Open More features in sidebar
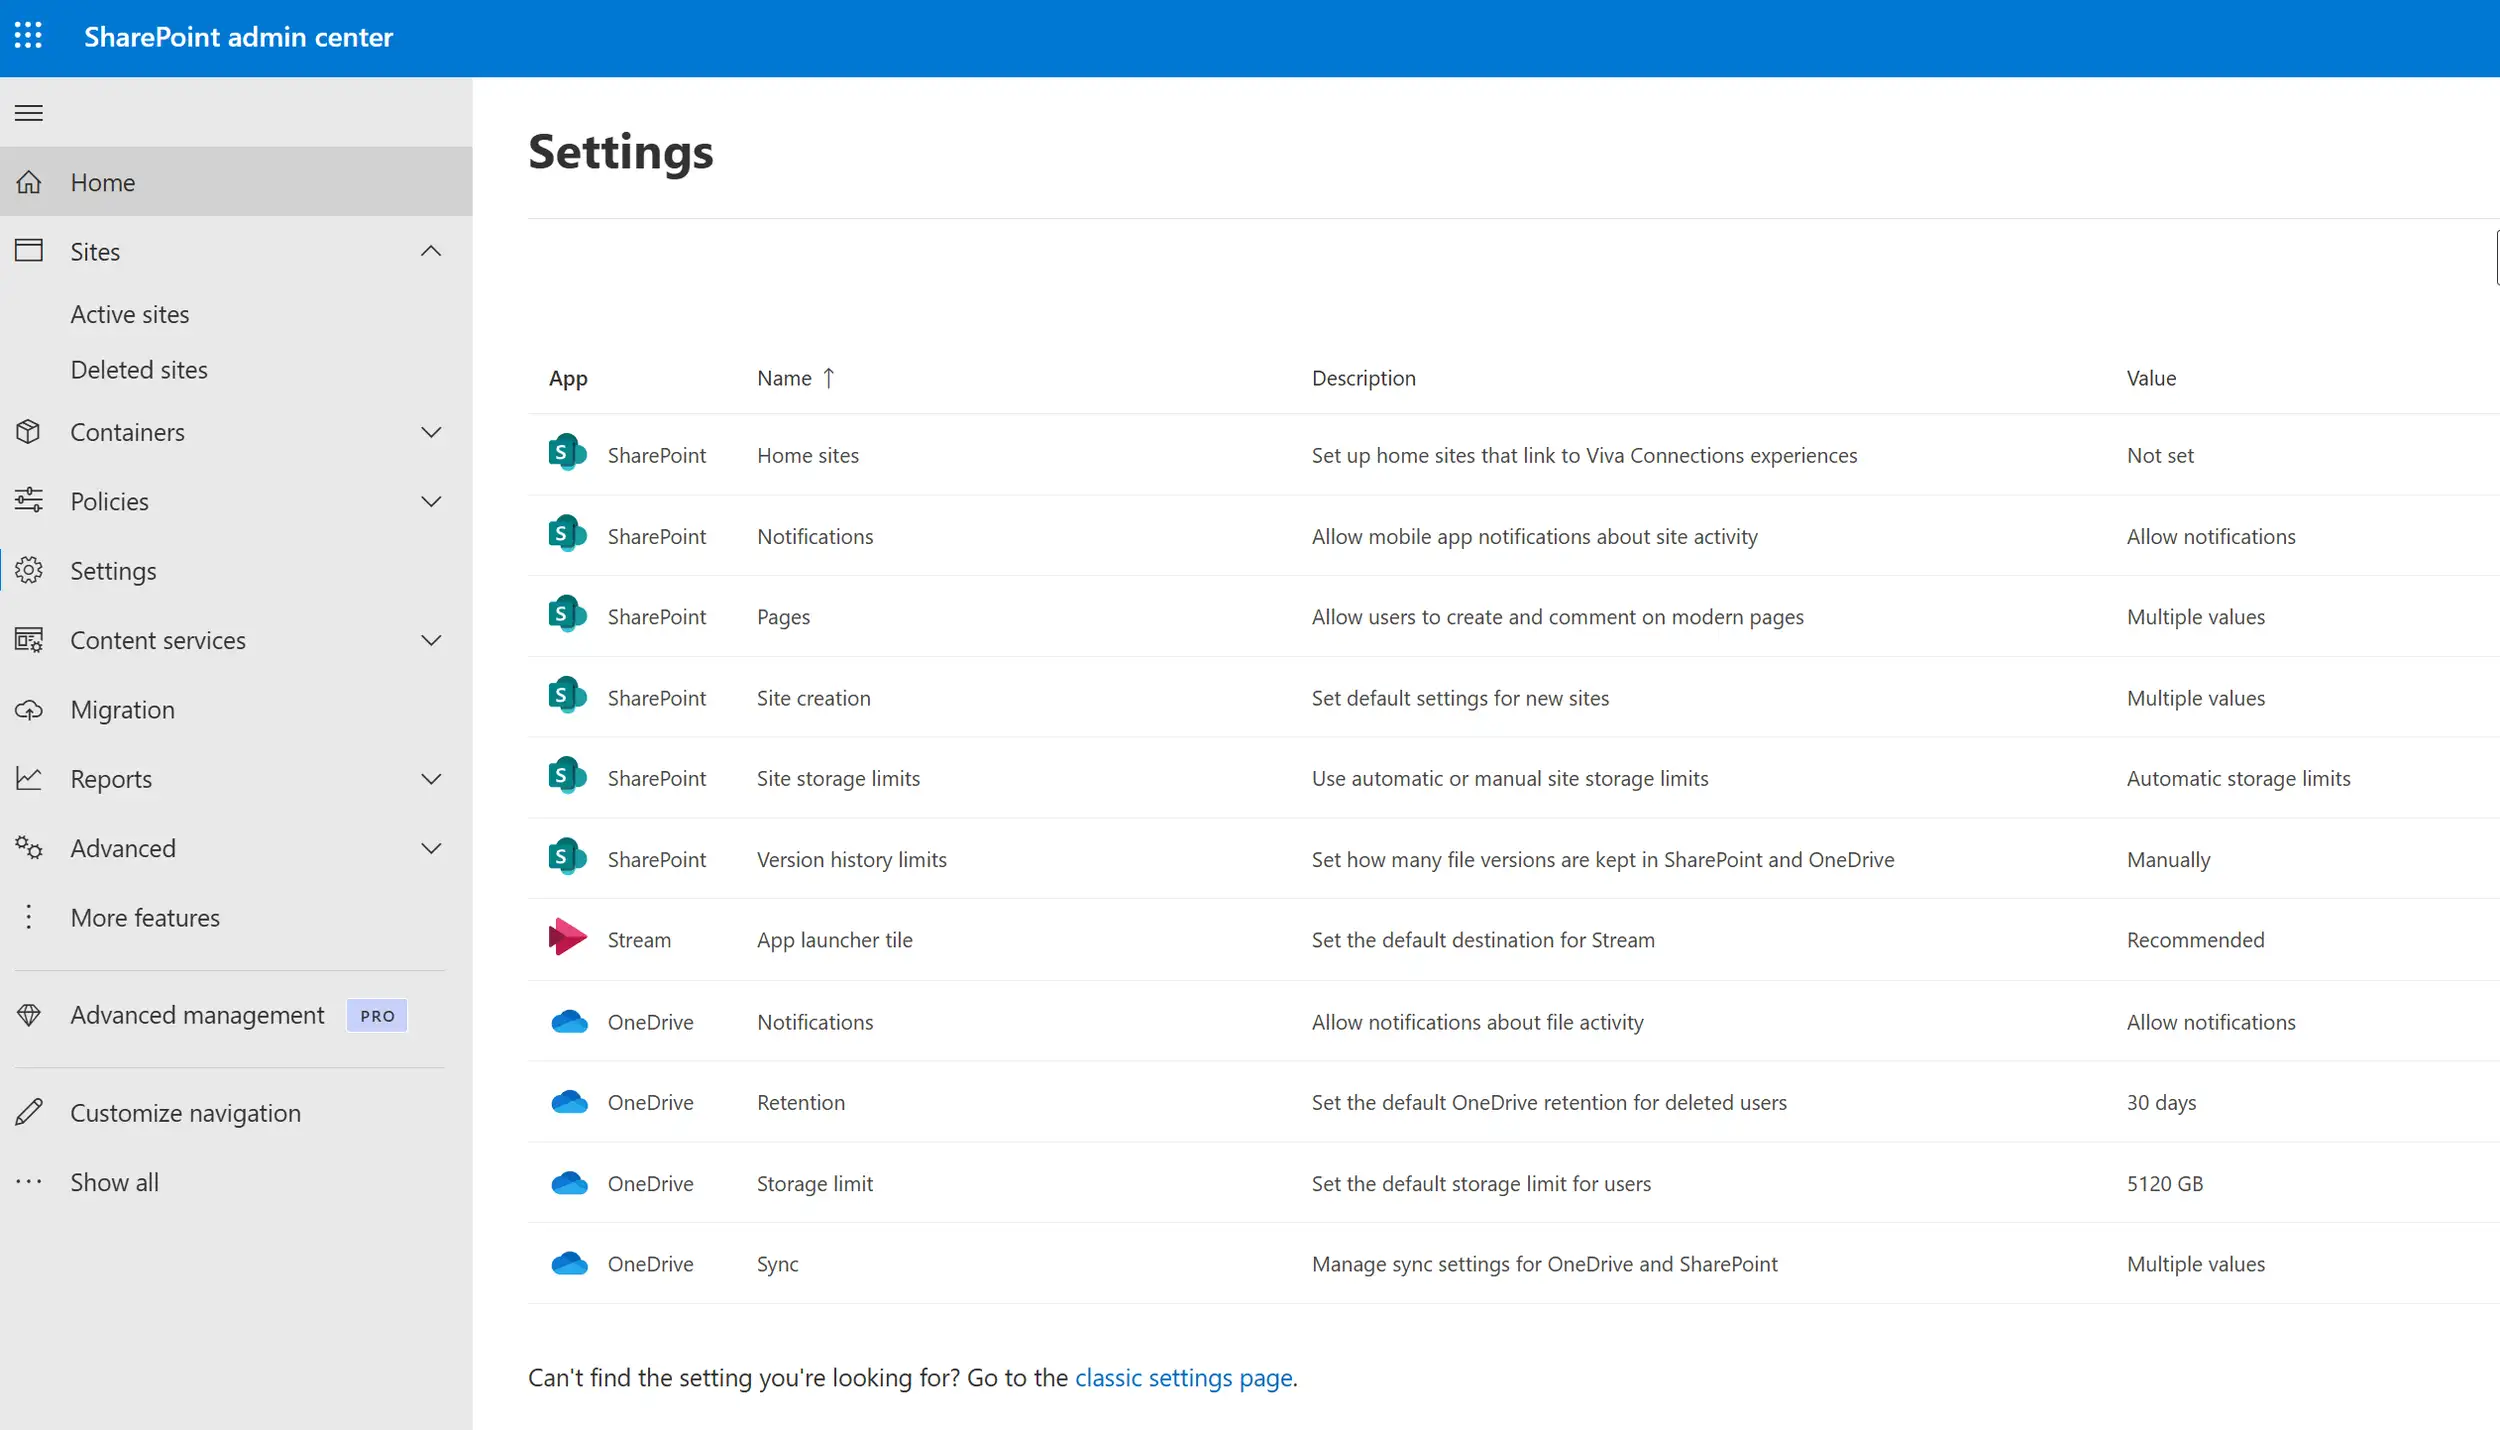2500x1430 pixels. pyautogui.click(x=145, y=917)
